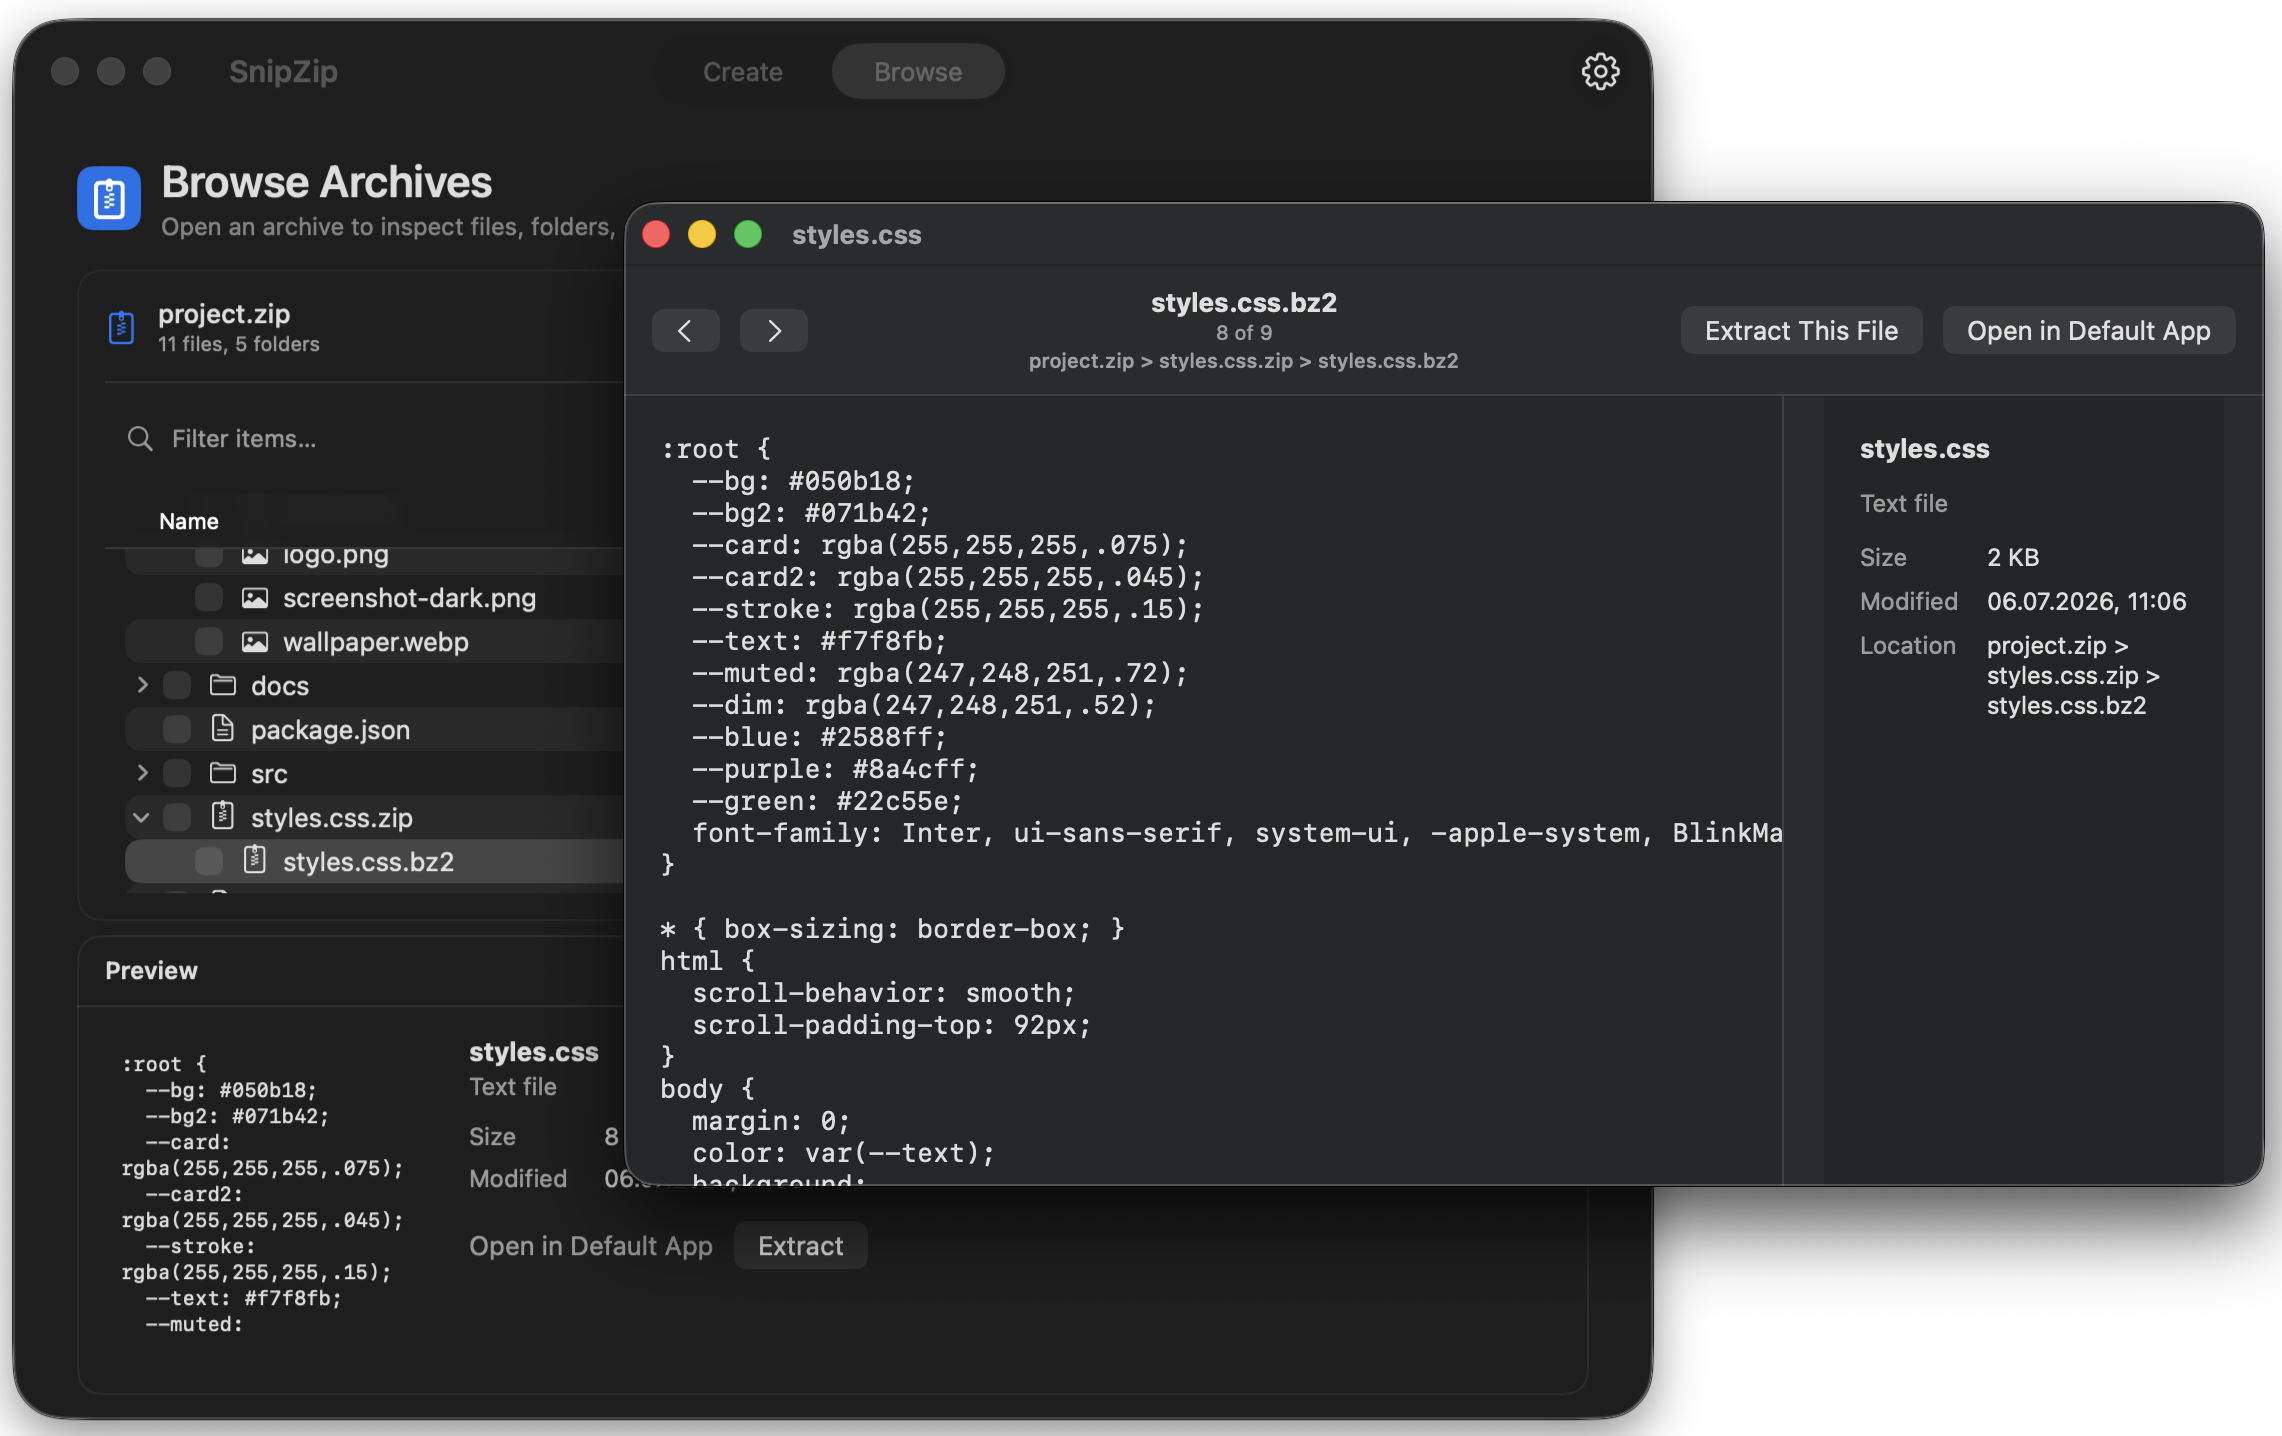This screenshot has width=2282, height=1436.
Task: Zoom the styles.css preview window
Action: (x=748, y=235)
